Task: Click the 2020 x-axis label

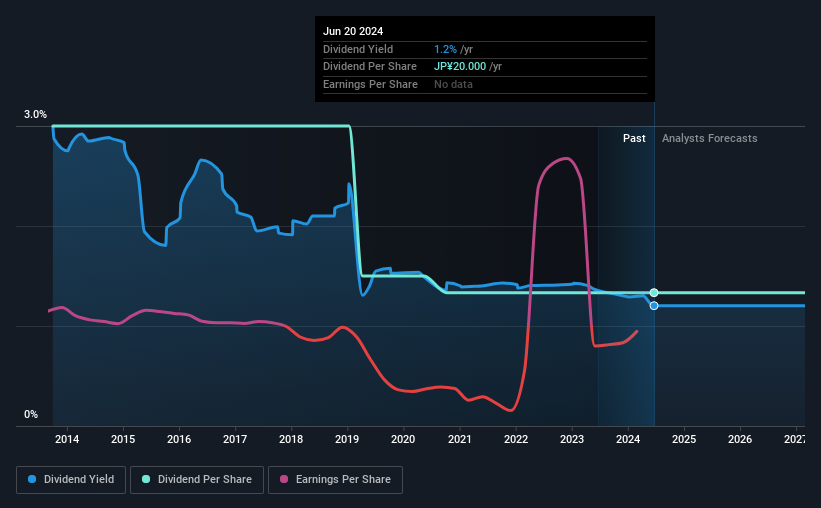Action: click(x=403, y=439)
